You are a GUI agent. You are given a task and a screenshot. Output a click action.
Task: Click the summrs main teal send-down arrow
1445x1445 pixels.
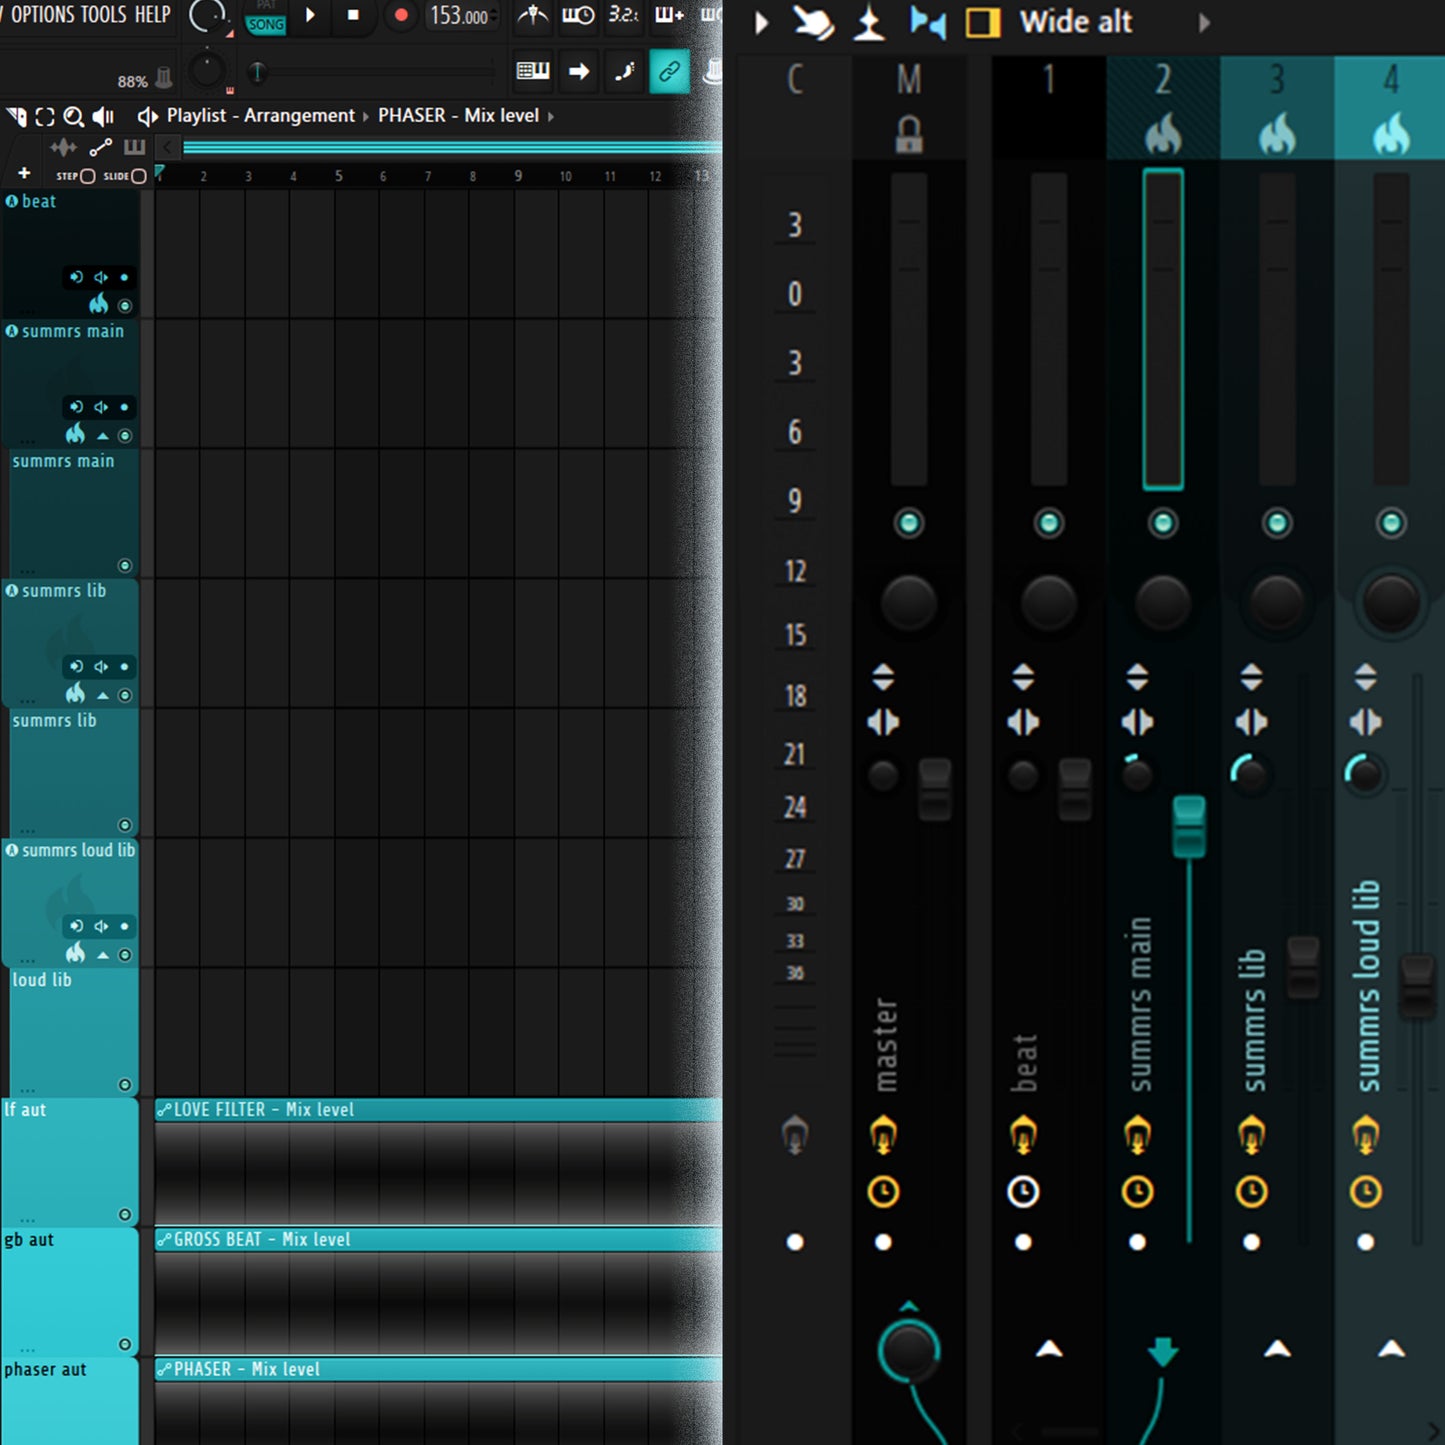coord(1163,1352)
